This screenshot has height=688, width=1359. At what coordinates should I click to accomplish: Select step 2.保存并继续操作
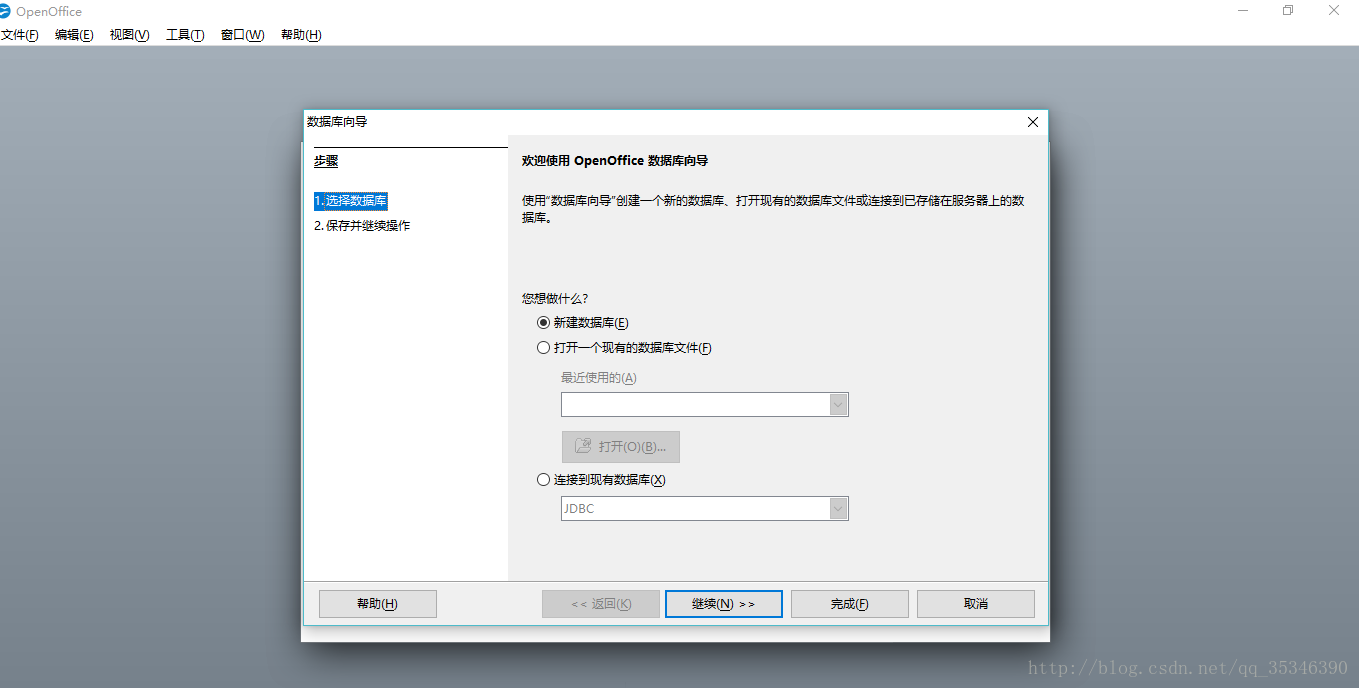[x=362, y=226]
